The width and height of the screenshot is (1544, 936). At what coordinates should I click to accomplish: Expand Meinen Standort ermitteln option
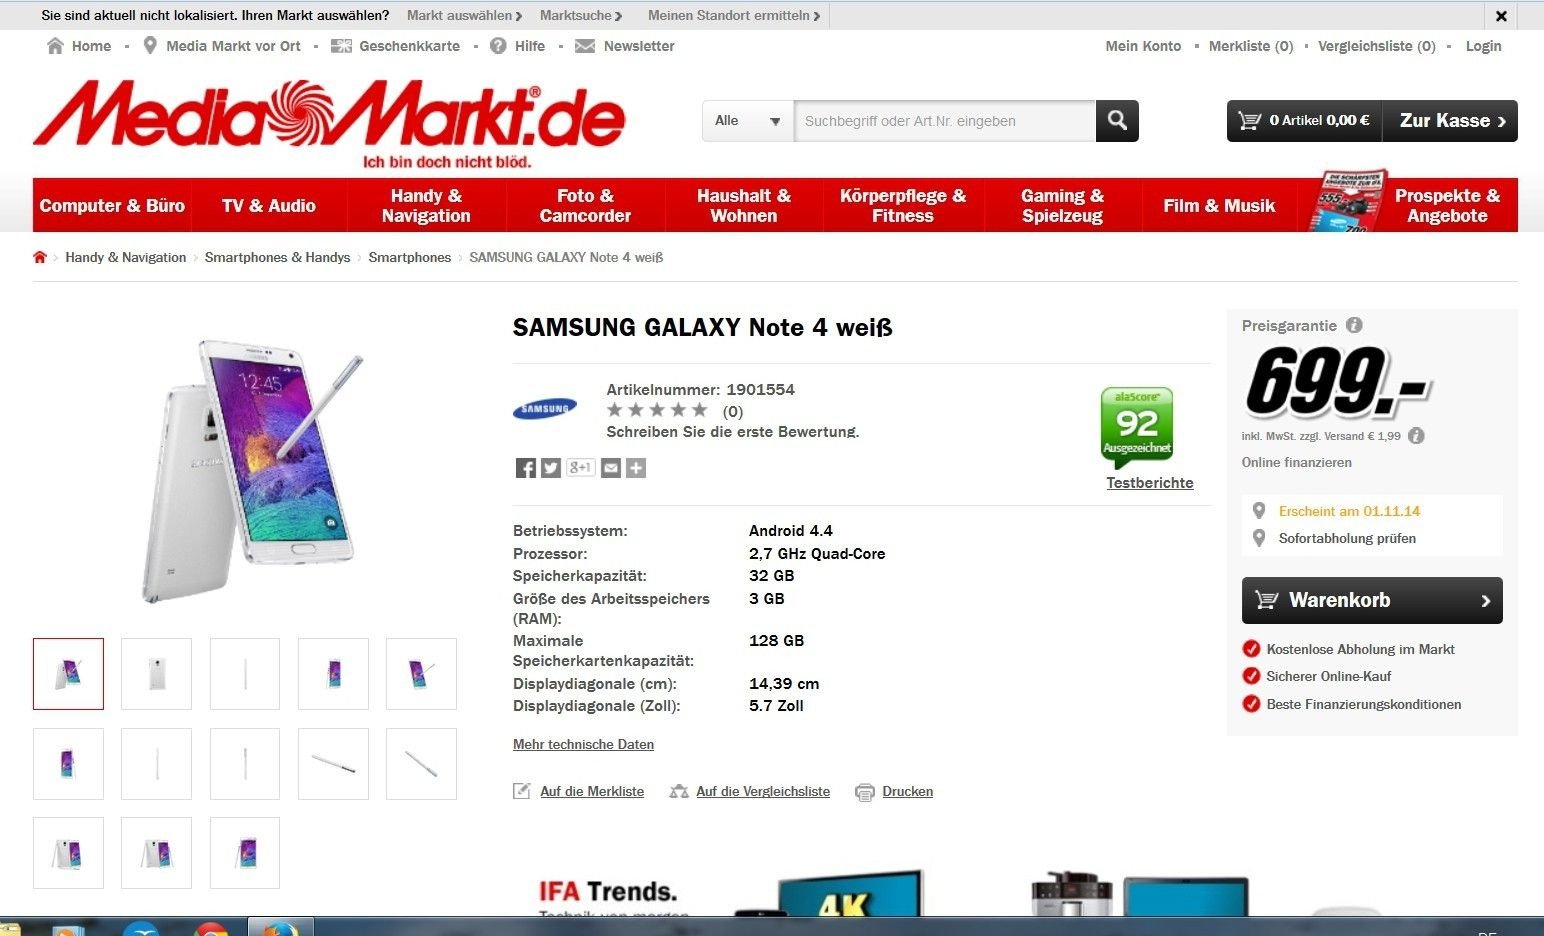pos(734,16)
